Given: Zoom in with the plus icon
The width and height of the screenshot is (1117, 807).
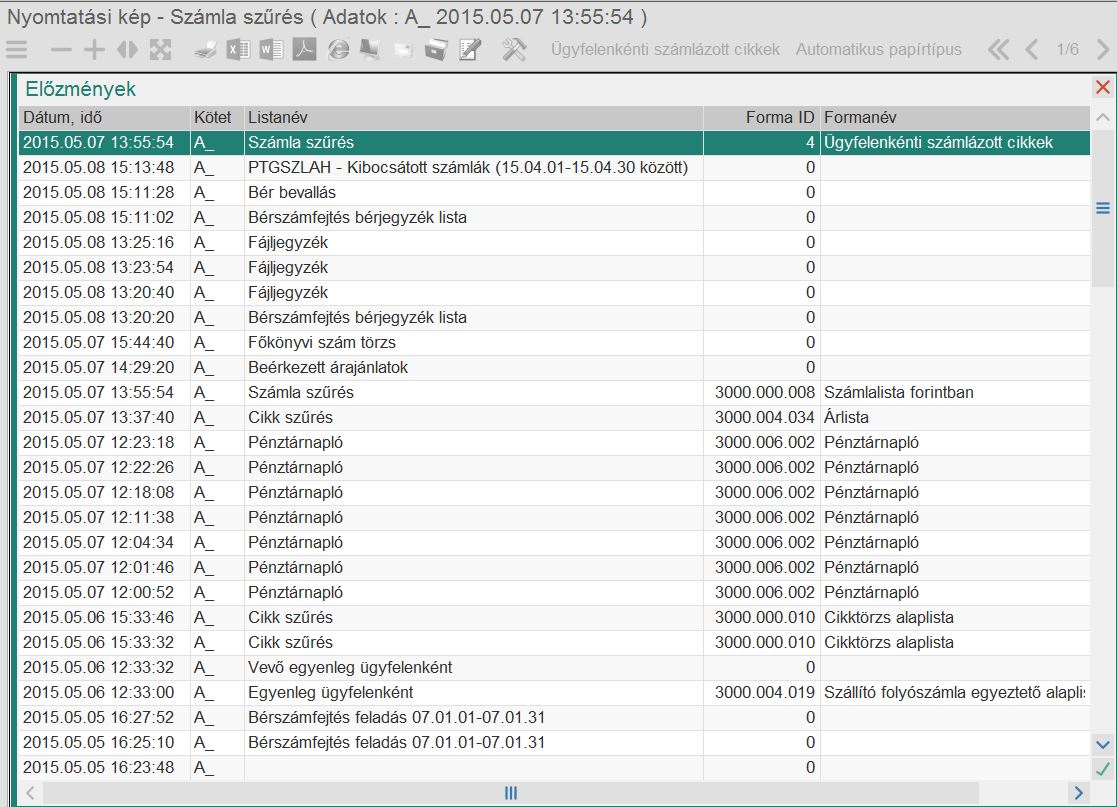Looking at the screenshot, I should coord(94,50).
